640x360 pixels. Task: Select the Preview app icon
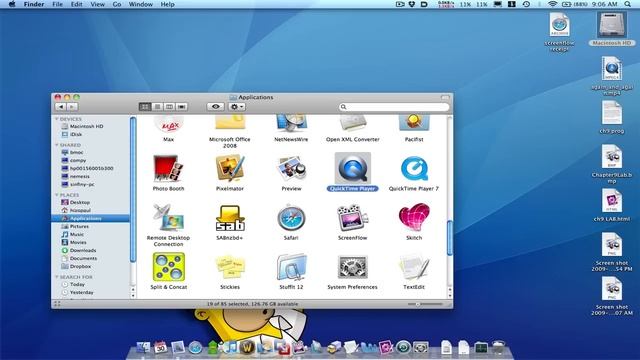pyautogui.click(x=291, y=169)
